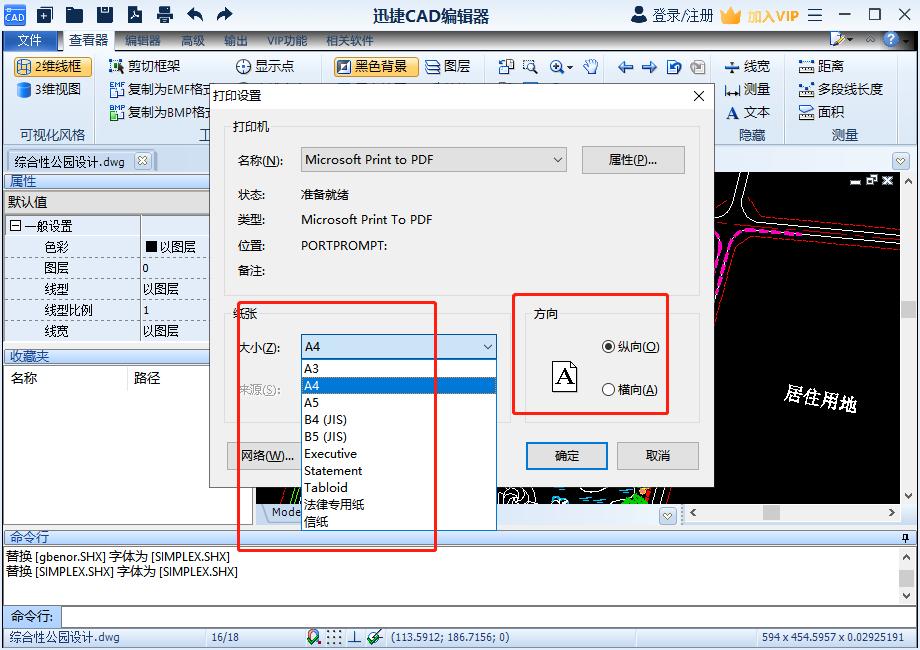
Task: Confirm print setup with 确定
Action: 567,456
